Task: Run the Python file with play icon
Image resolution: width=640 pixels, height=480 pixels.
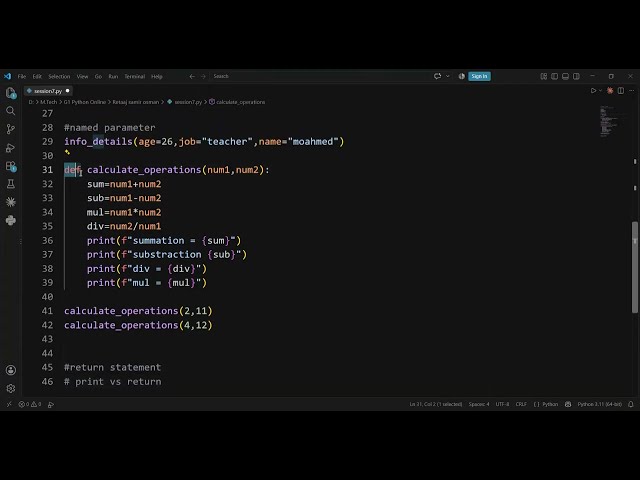Action: (593, 91)
